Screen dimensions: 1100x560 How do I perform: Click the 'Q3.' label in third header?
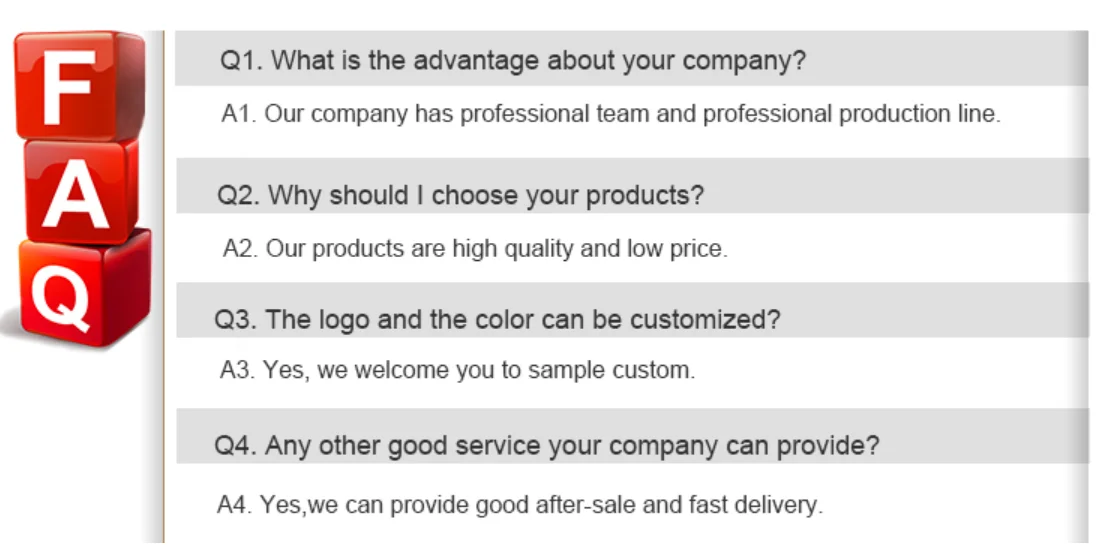(236, 320)
